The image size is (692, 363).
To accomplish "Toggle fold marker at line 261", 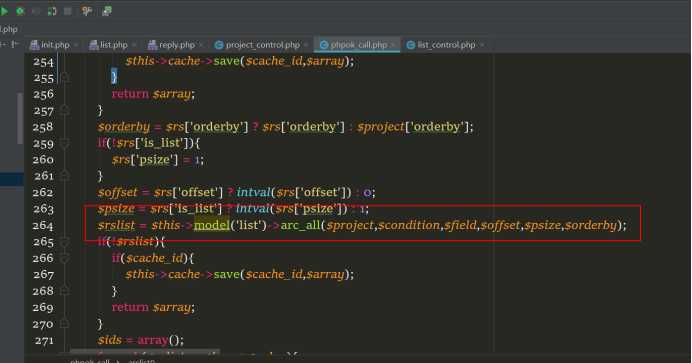I will pos(64,176).
